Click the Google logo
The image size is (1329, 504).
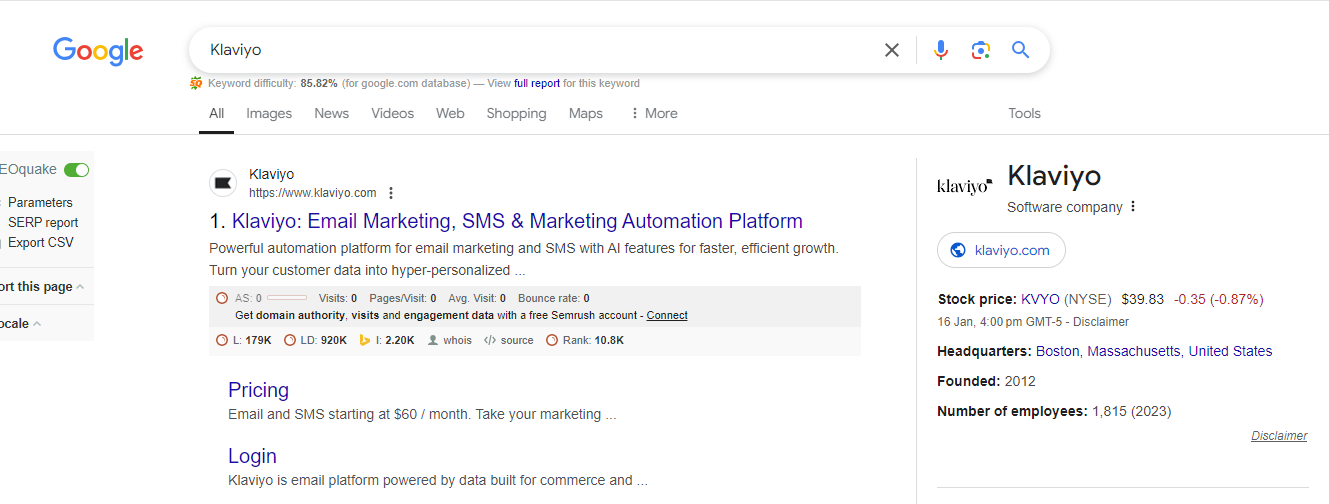coord(98,50)
